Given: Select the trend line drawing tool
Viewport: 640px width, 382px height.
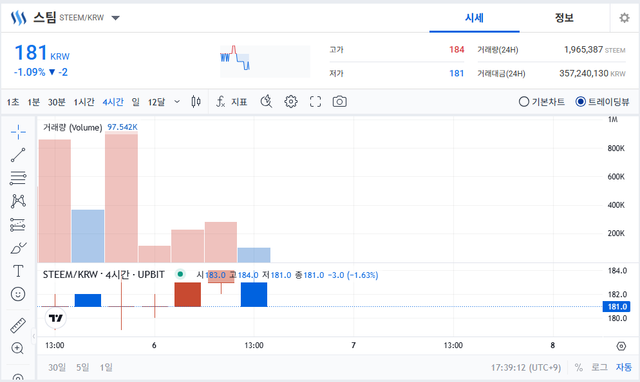Looking at the screenshot, I should tap(18, 155).
